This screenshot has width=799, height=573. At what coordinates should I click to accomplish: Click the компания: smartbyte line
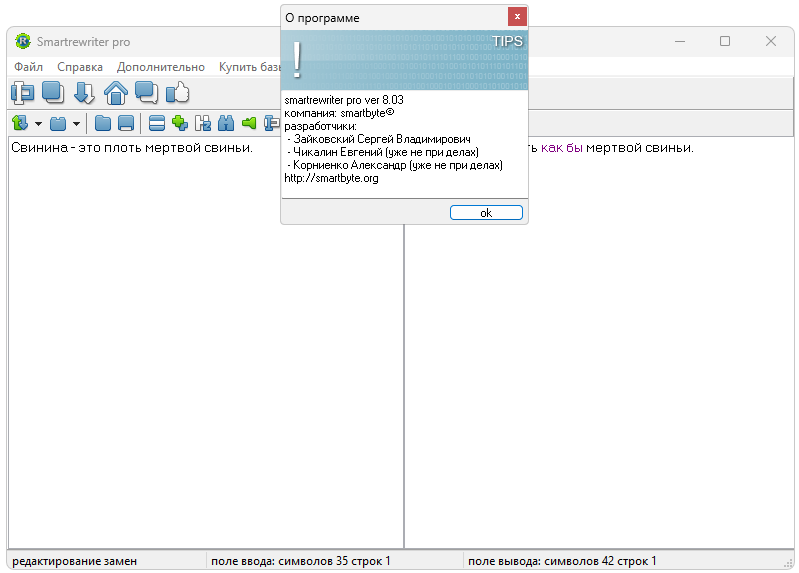pyautogui.click(x=339, y=113)
